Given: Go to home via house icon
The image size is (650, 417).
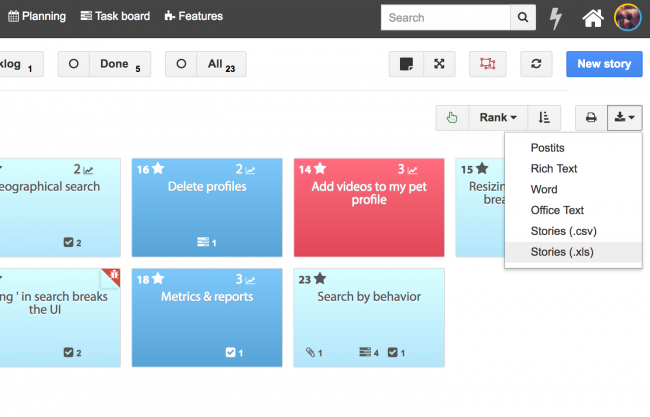Looking at the screenshot, I should click(x=593, y=17).
